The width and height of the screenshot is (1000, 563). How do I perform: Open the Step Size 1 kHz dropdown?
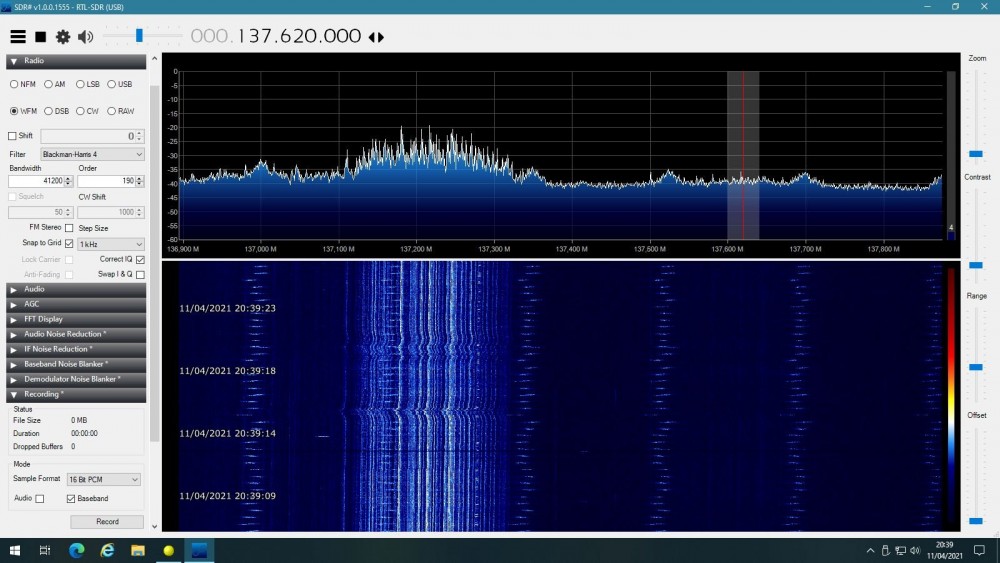(111, 244)
